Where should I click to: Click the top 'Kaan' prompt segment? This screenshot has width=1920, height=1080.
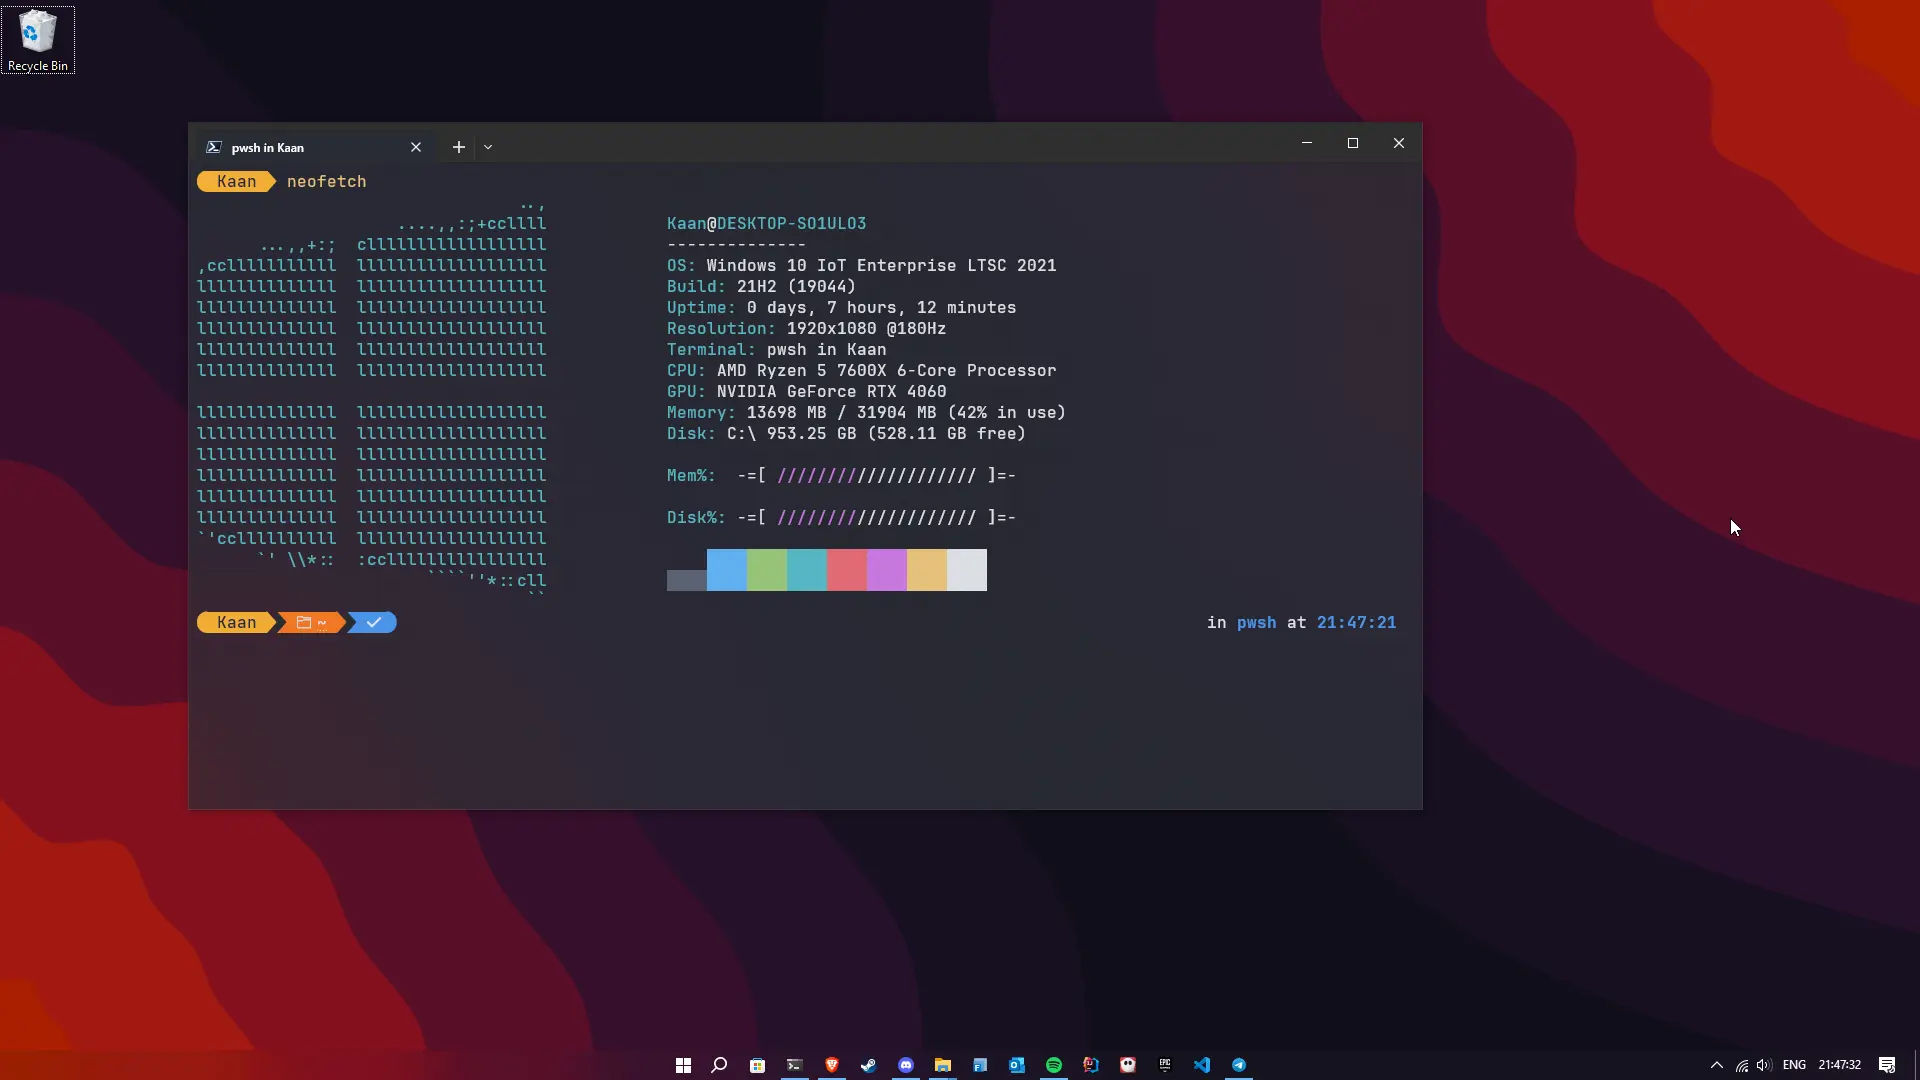tap(236, 181)
